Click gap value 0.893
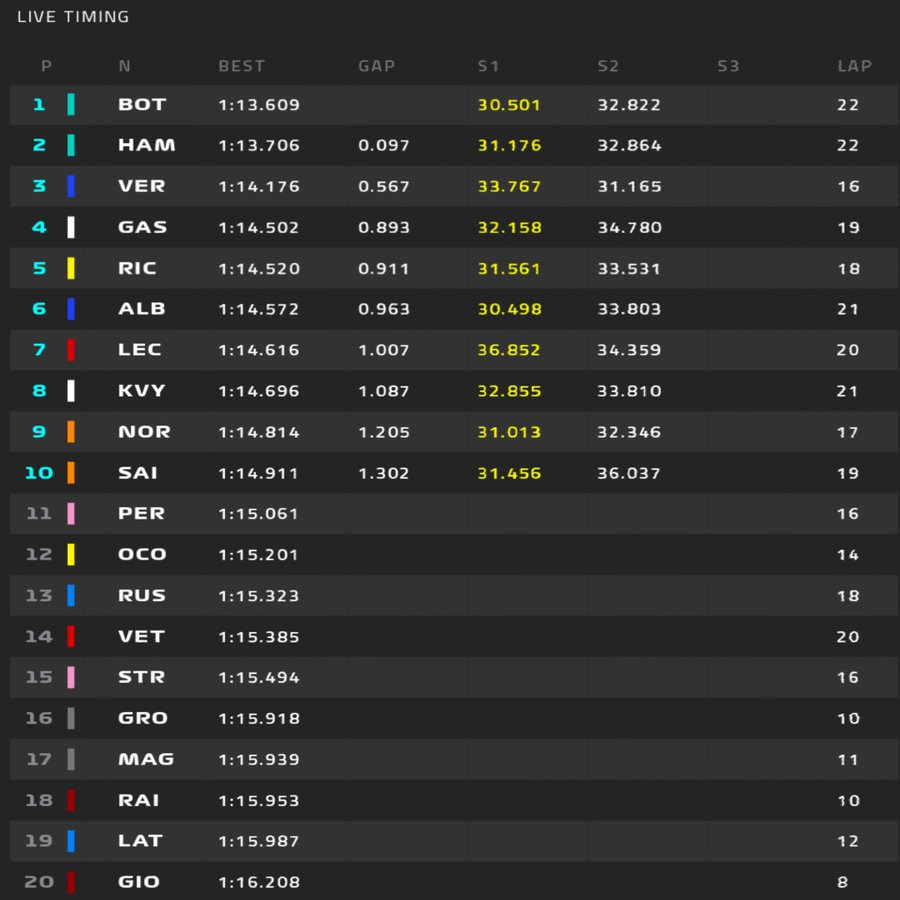This screenshot has height=900, width=900. tap(384, 228)
